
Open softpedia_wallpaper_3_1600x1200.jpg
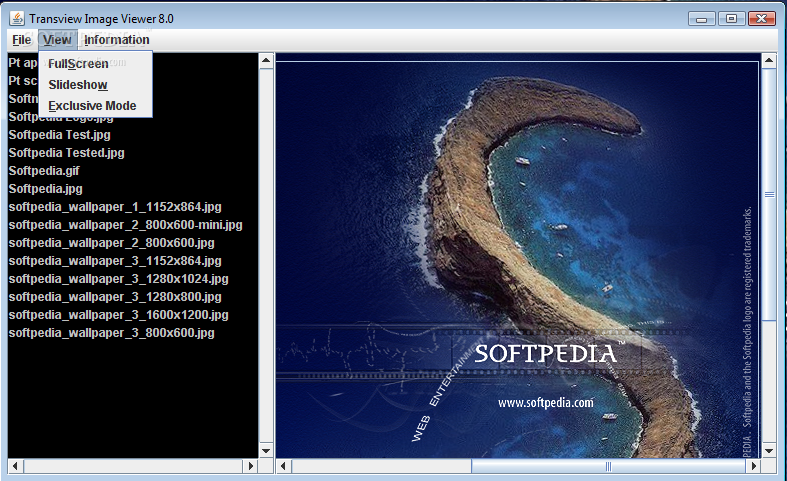pos(118,315)
